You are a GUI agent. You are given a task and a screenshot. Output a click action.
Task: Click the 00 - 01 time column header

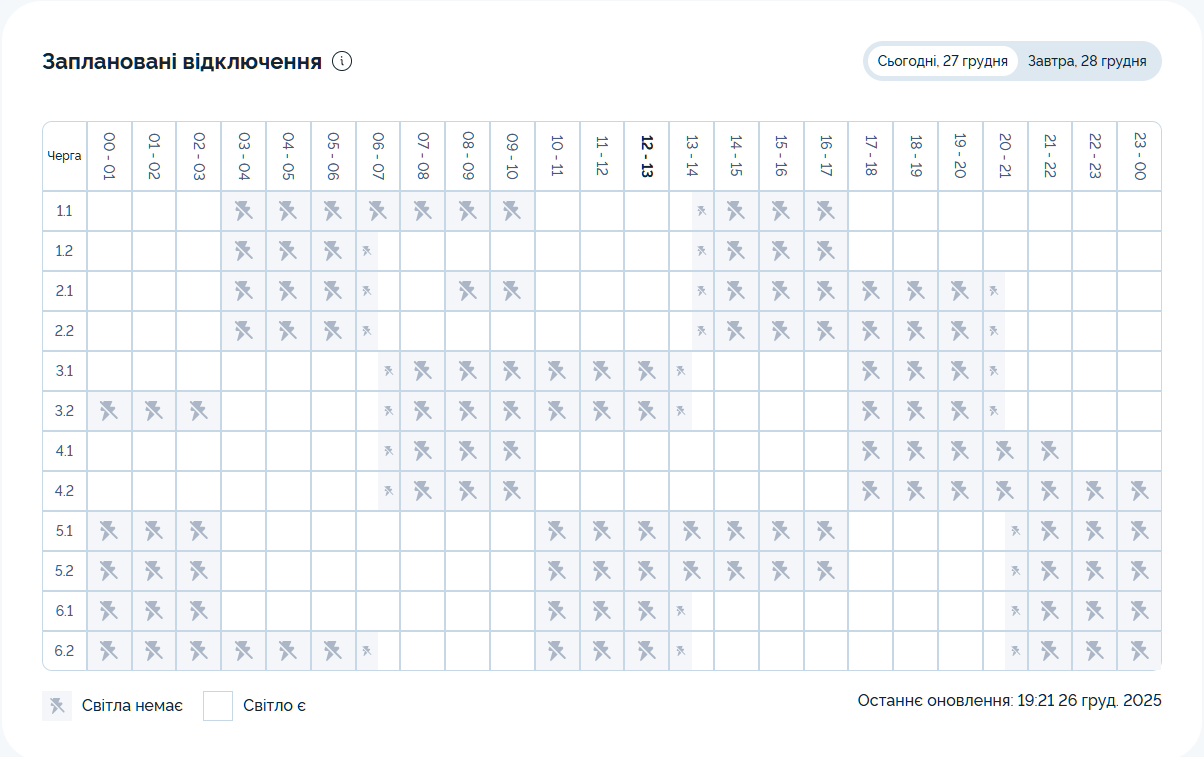point(109,156)
